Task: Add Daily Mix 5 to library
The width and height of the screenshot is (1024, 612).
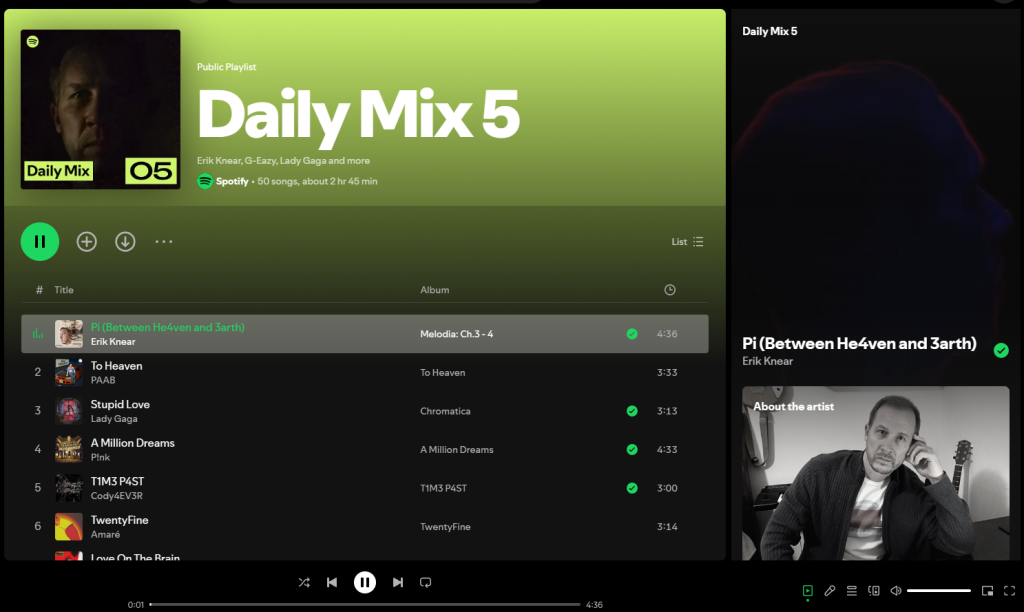Action: pyautogui.click(x=87, y=242)
